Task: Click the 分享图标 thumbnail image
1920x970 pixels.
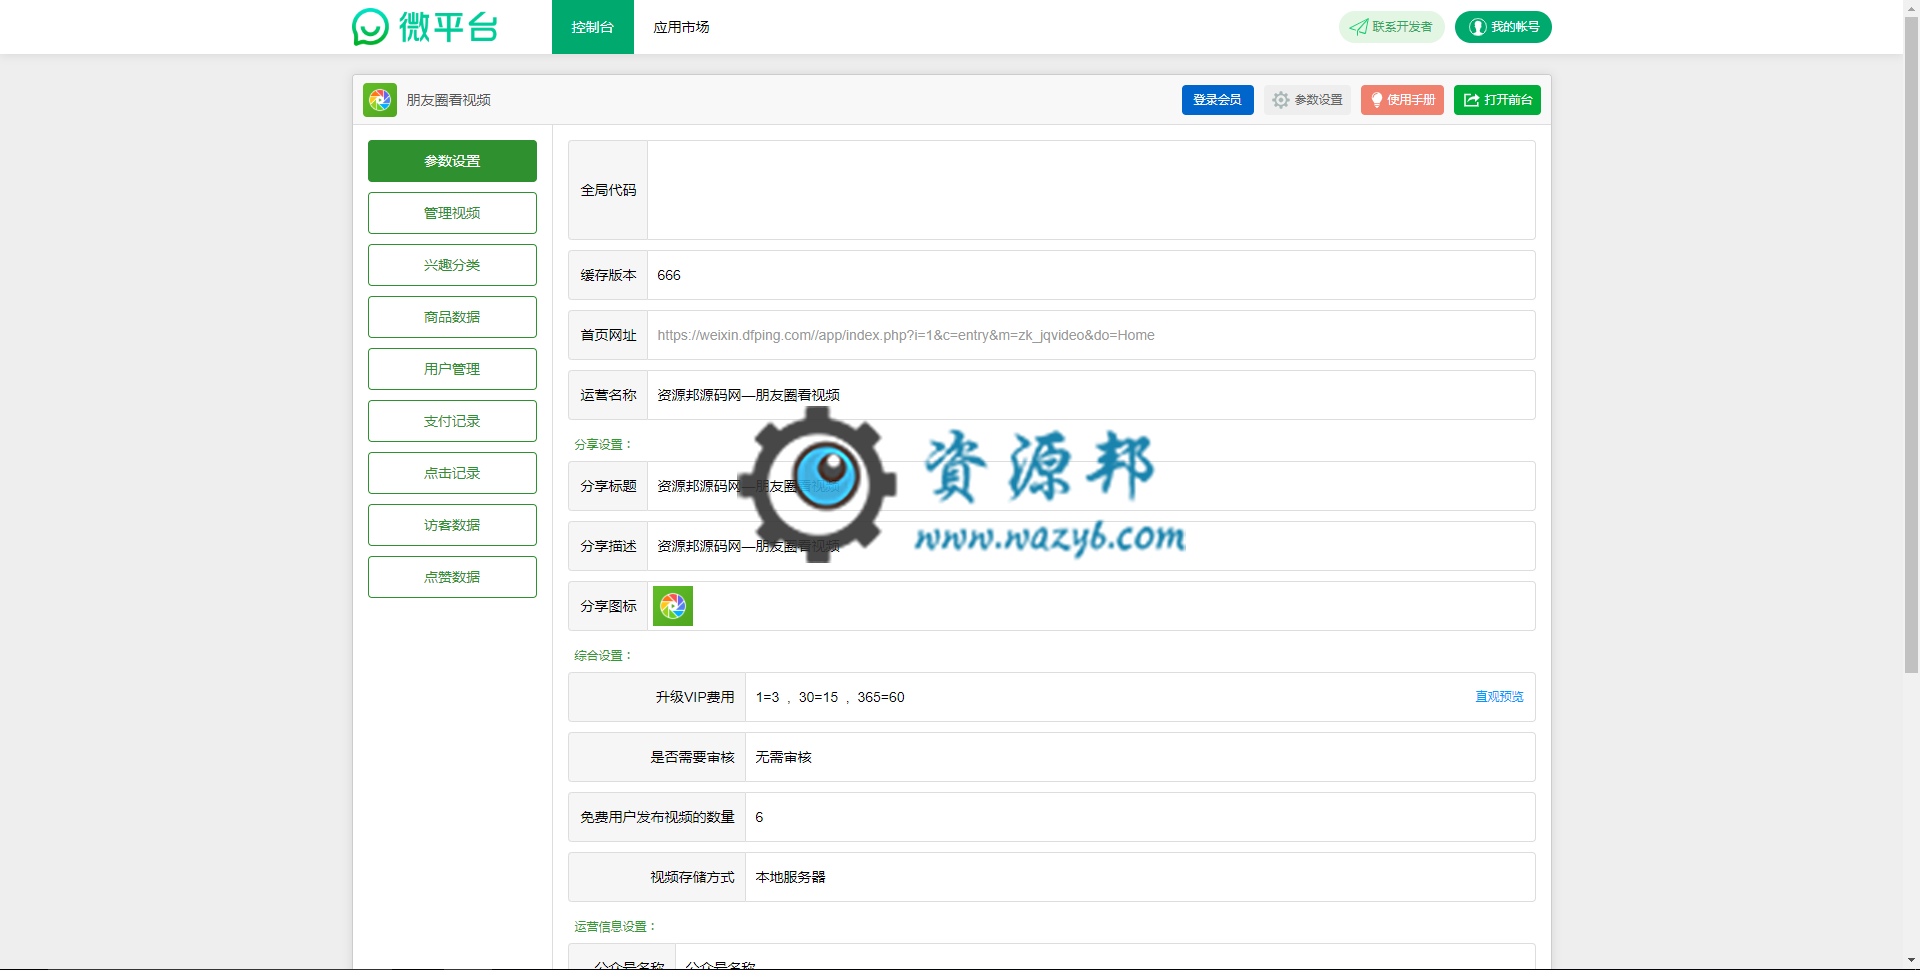Action: [x=673, y=606]
